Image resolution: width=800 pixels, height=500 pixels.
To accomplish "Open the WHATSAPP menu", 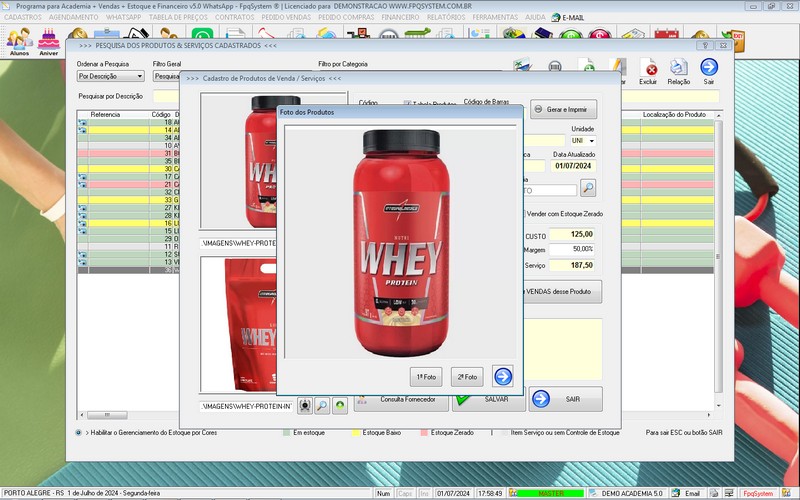I will point(123,17).
